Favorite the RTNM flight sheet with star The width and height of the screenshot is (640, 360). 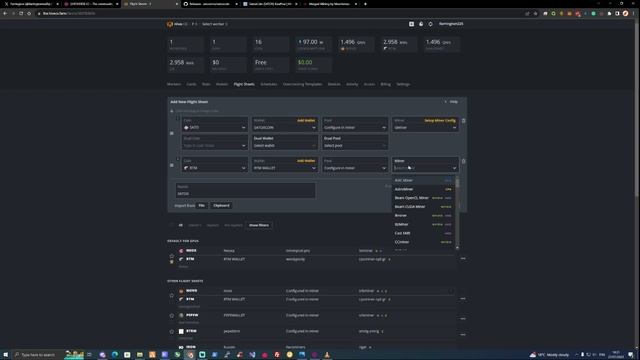point(171,331)
